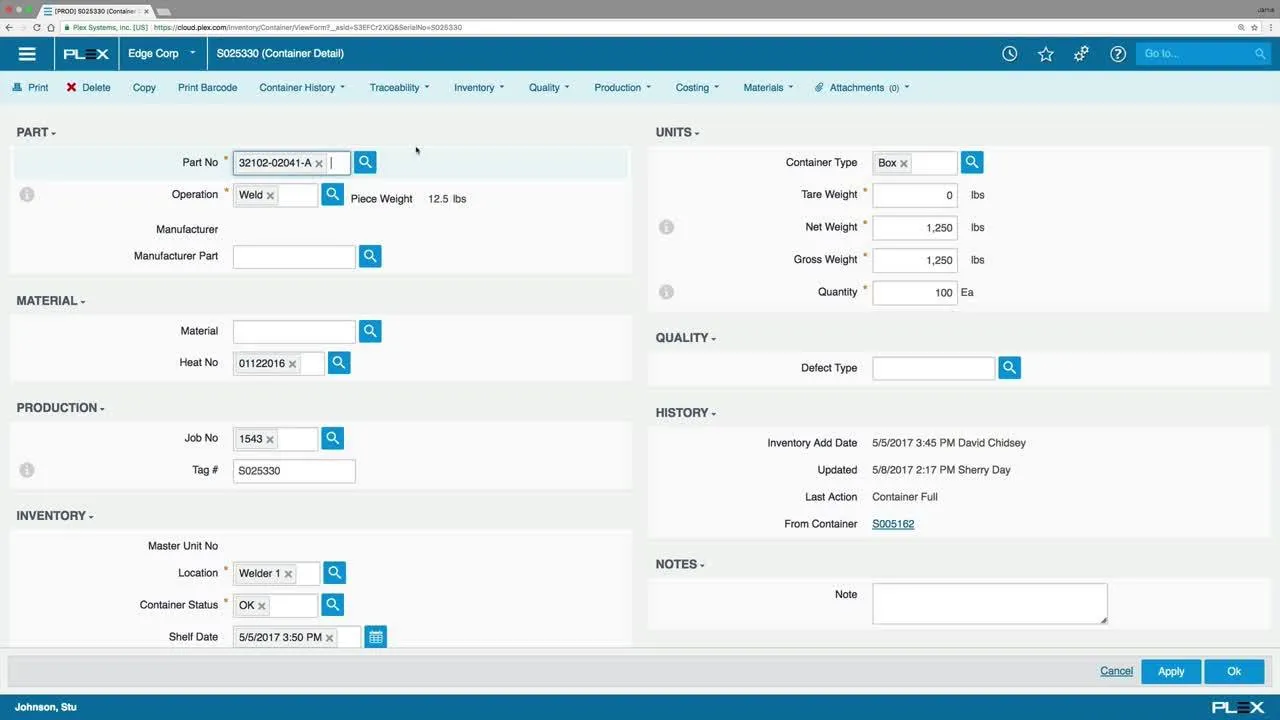Viewport: 1280px width, 720px height.
Task: Click the red Delete X icon
Action: coord(73,87)
